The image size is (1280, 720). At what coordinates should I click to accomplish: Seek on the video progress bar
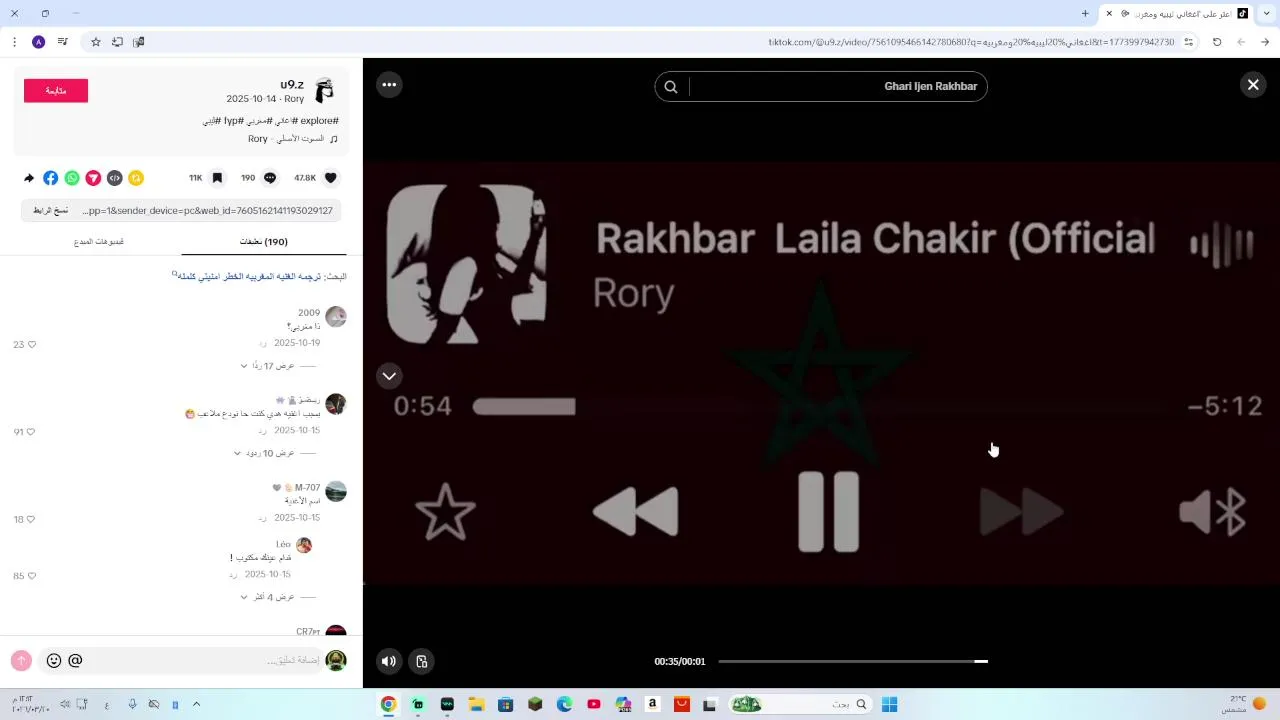pyautogui.click(x=853, y=661)
